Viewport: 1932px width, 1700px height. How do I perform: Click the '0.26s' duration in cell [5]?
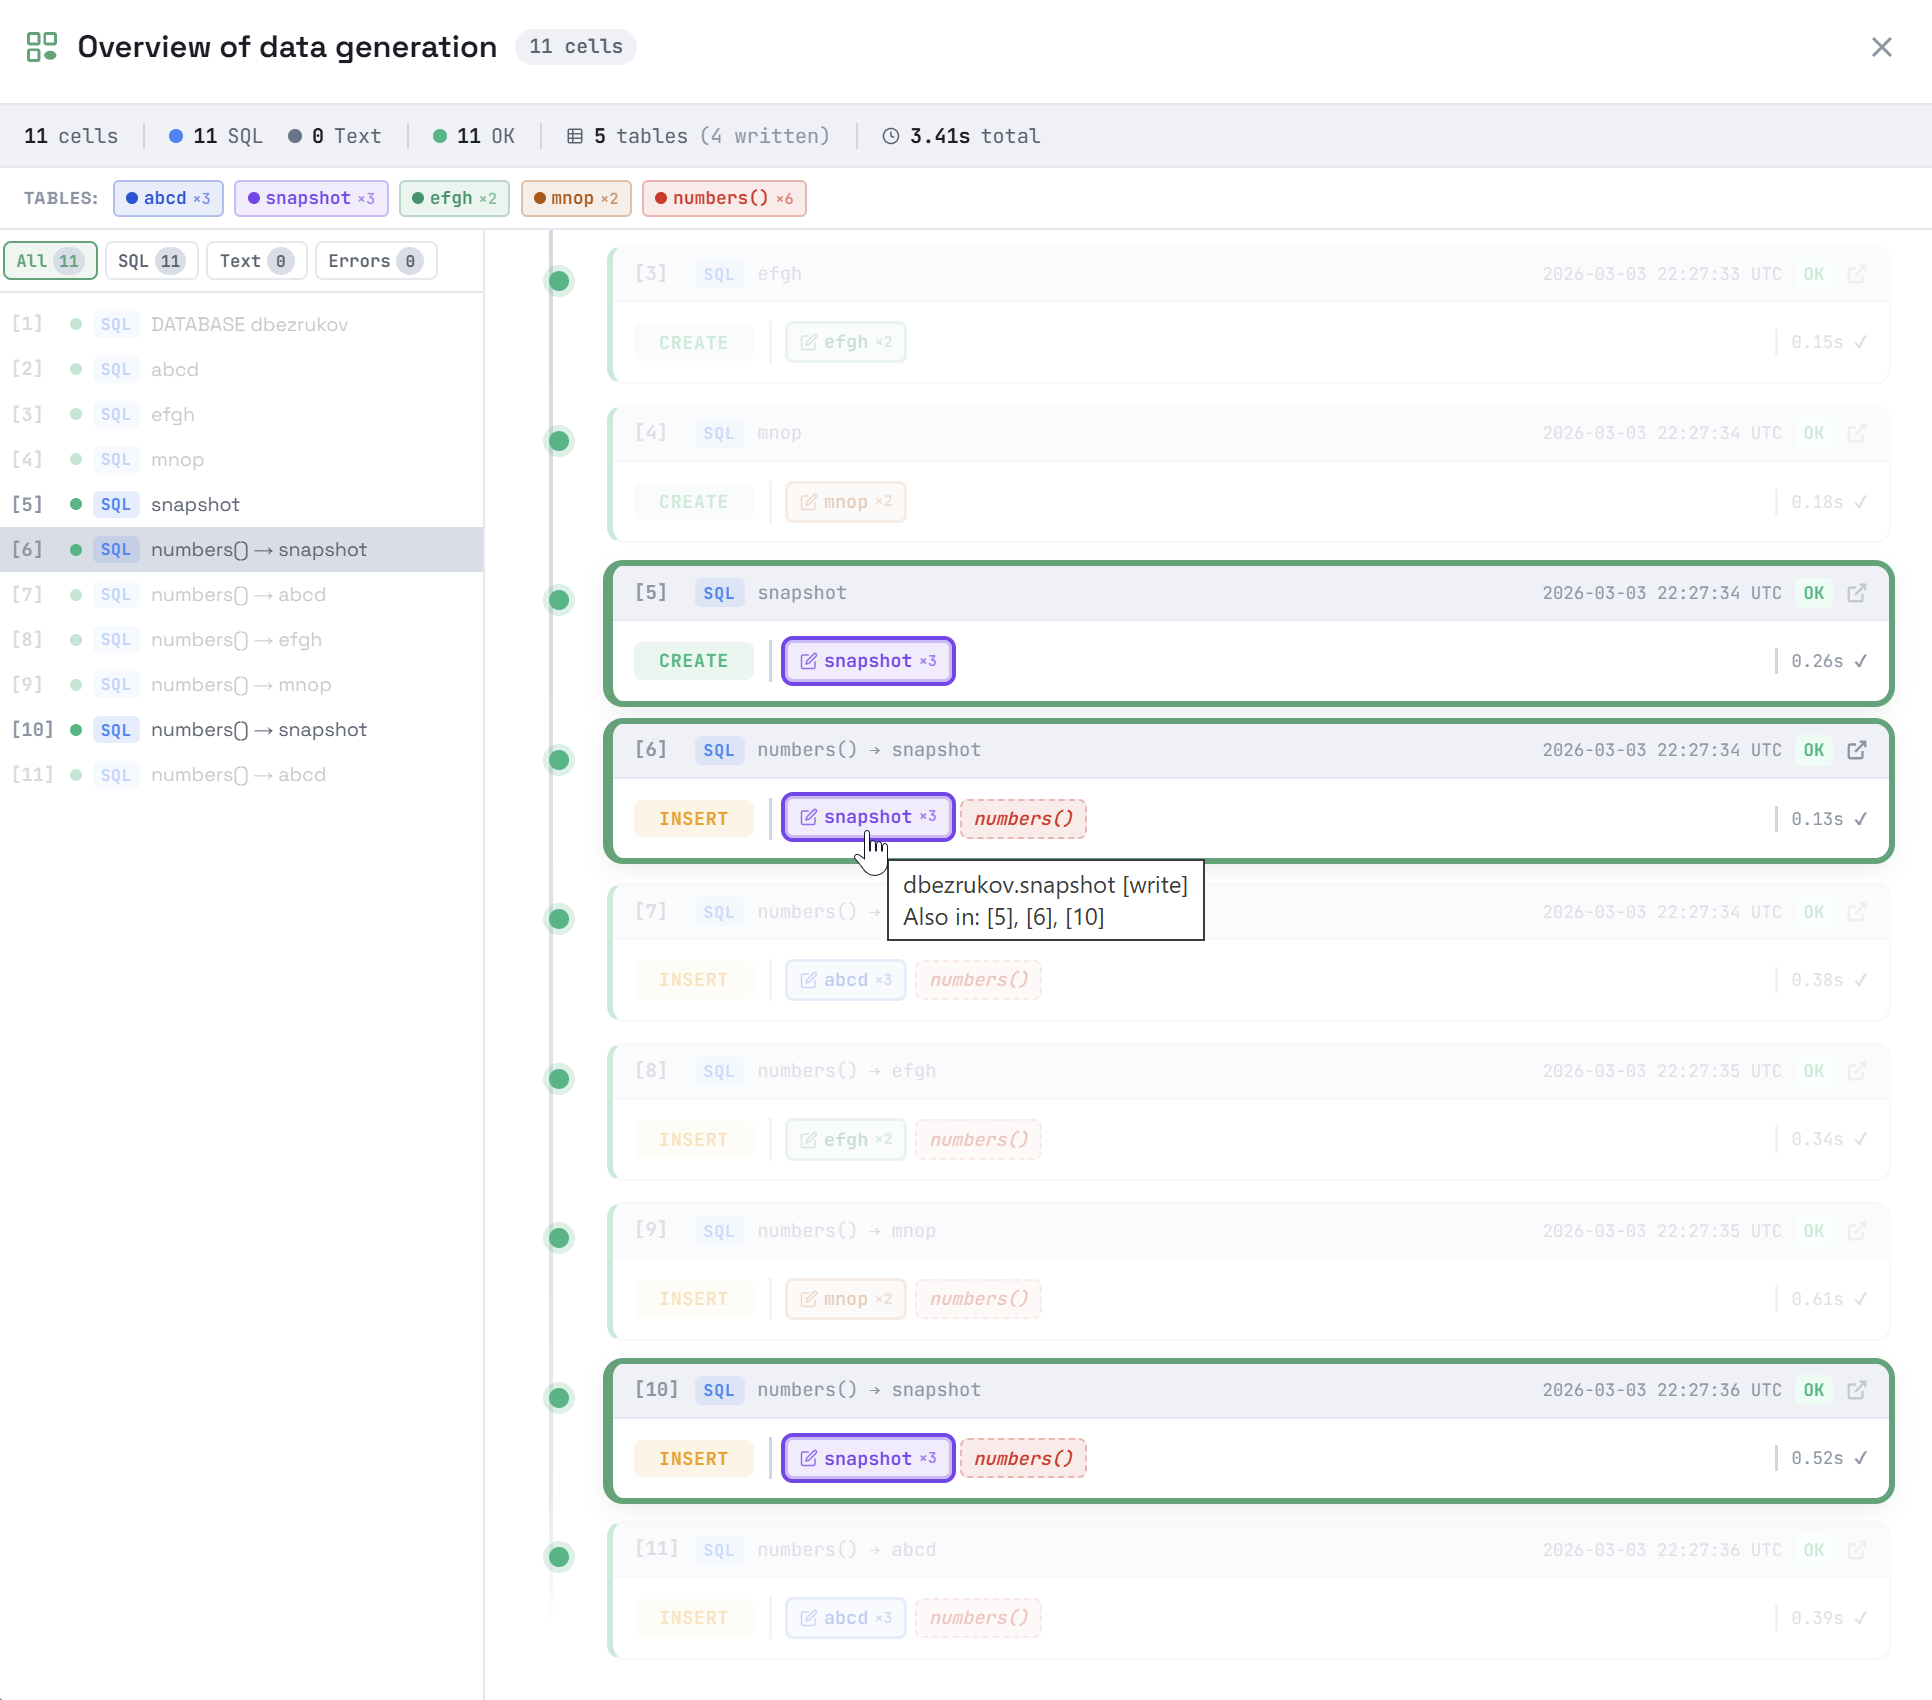coord(1817,661)
